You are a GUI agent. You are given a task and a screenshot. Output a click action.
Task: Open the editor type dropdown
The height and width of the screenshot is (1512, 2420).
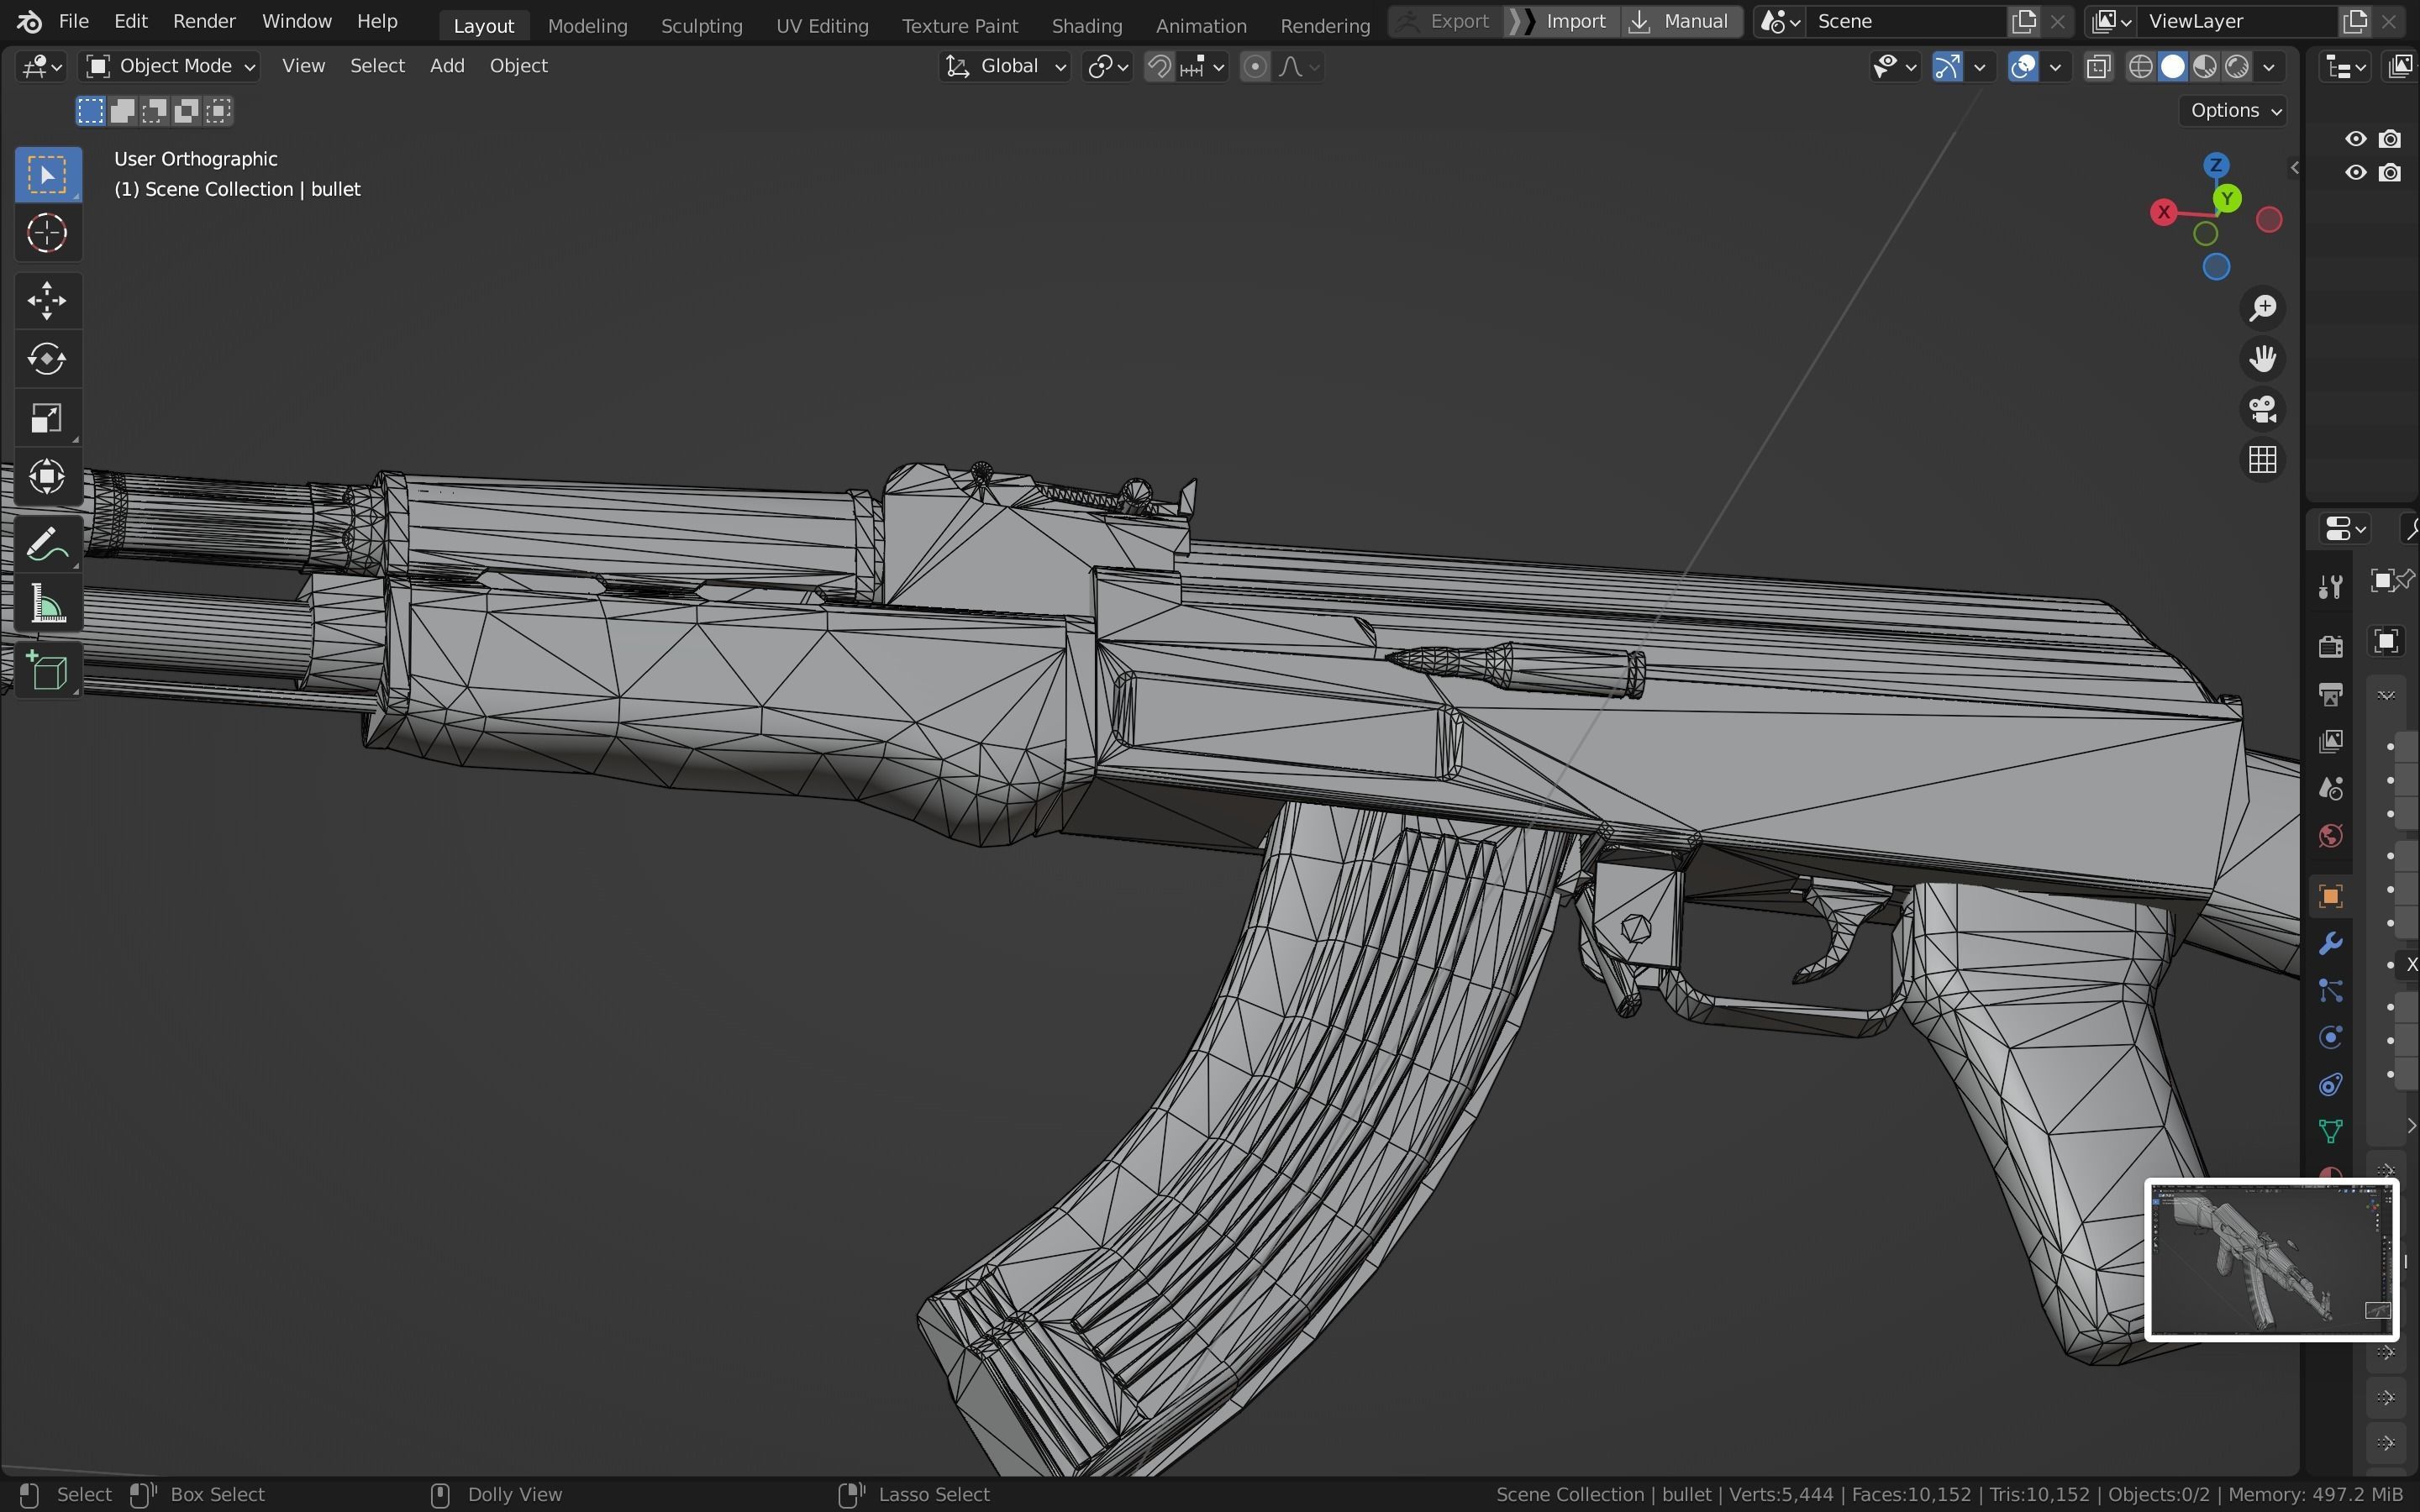[x=42, y=67]
